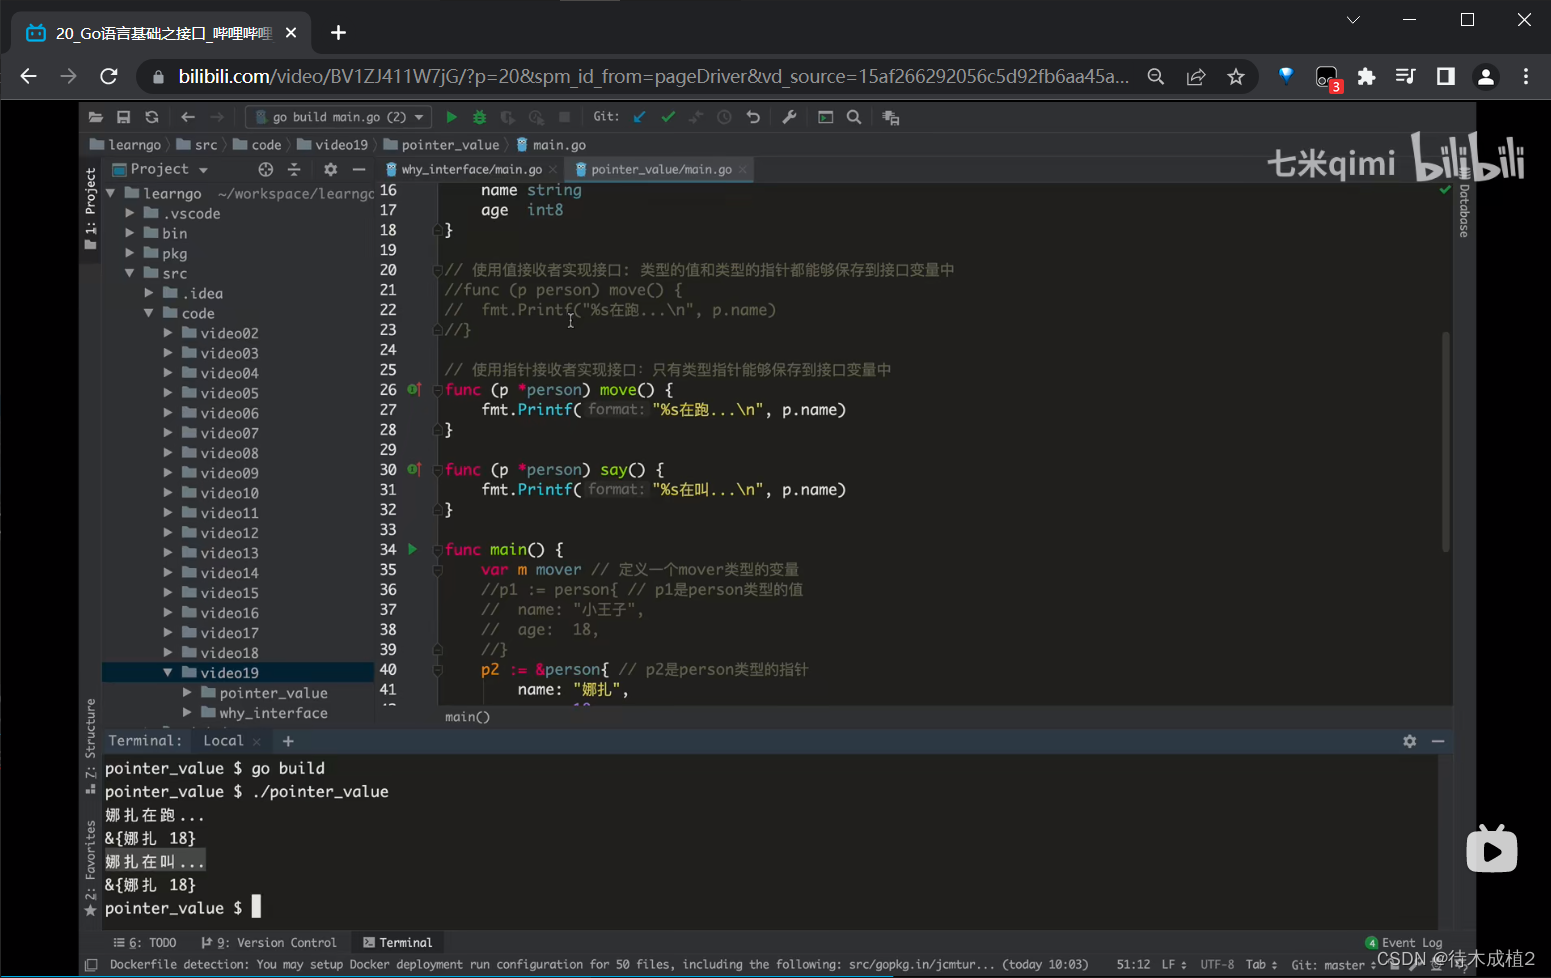Bookmark this page with the star icon
Screen dimensions: 1551x978
1236,77
